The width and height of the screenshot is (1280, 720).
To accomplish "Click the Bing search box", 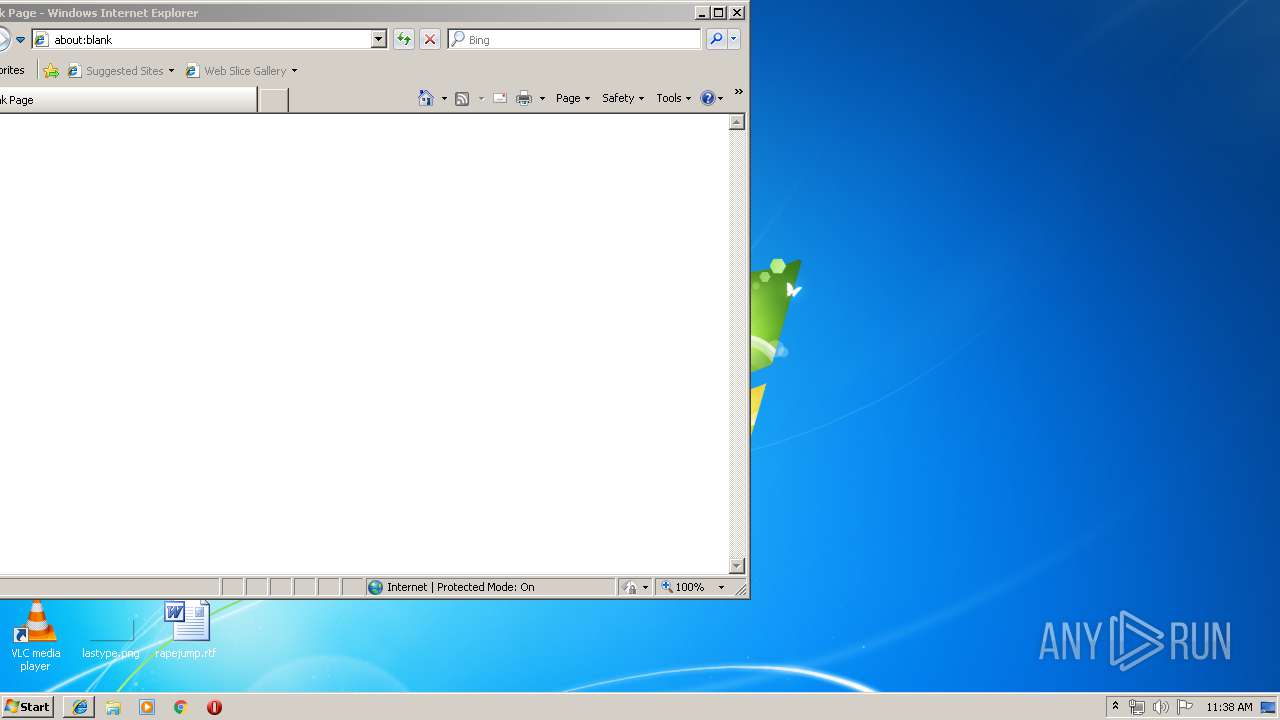I will pos(575,39).
